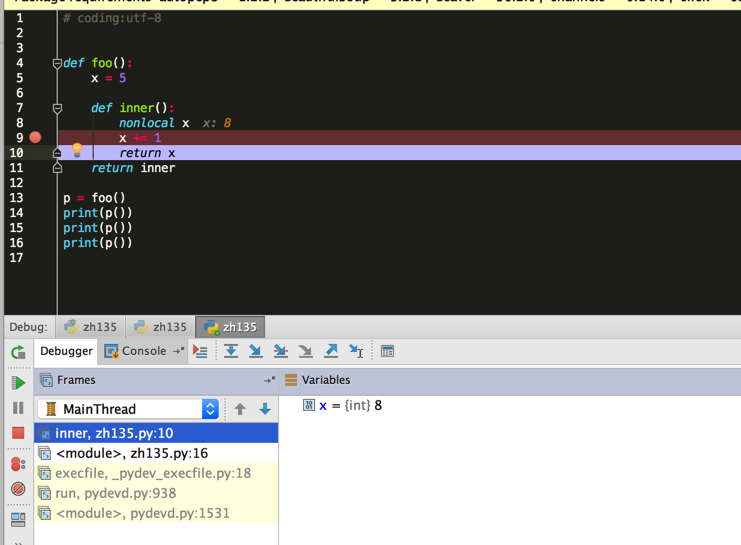Step out of current function

coord(331,351)
